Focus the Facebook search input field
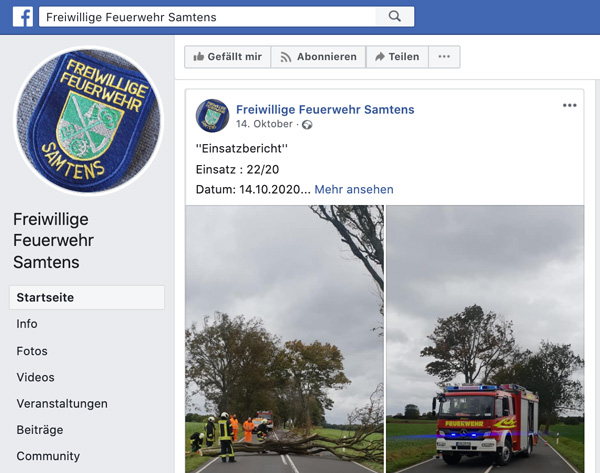600x473 pixels. pyautogui.click(x=207, y=17)
